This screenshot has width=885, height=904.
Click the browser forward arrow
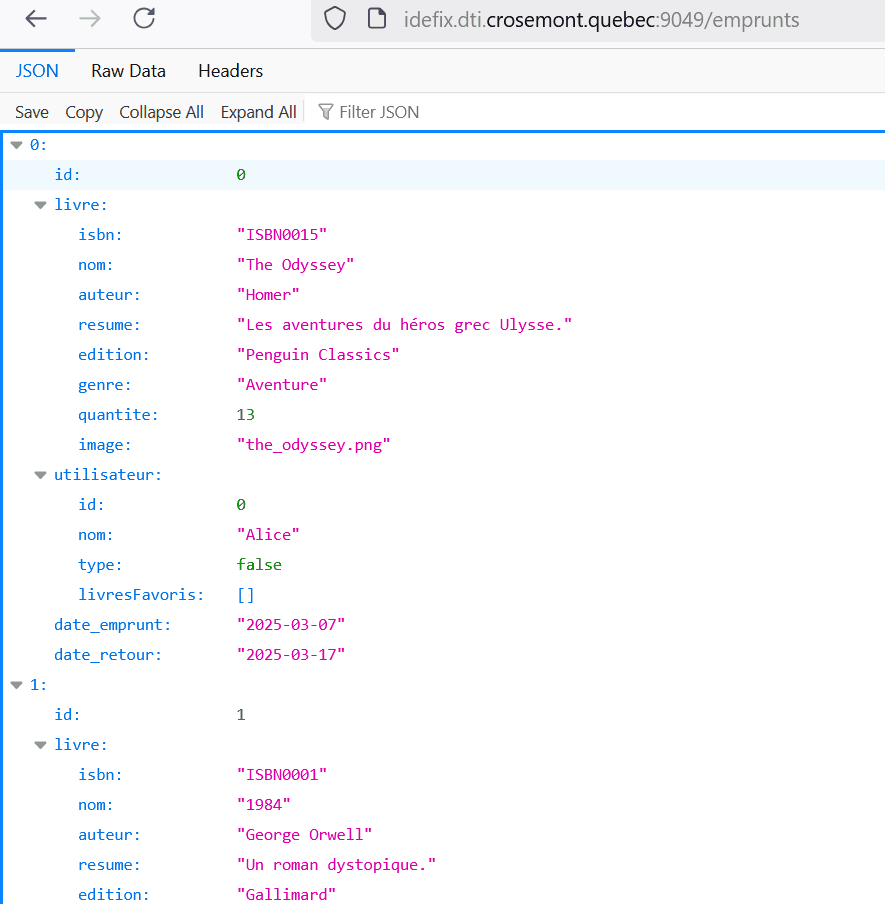coord(89,19)
